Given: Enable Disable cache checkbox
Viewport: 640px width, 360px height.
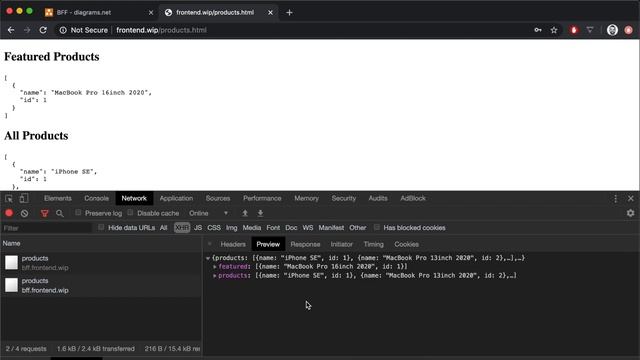Looking at the screenshot, I should [130, 213].
